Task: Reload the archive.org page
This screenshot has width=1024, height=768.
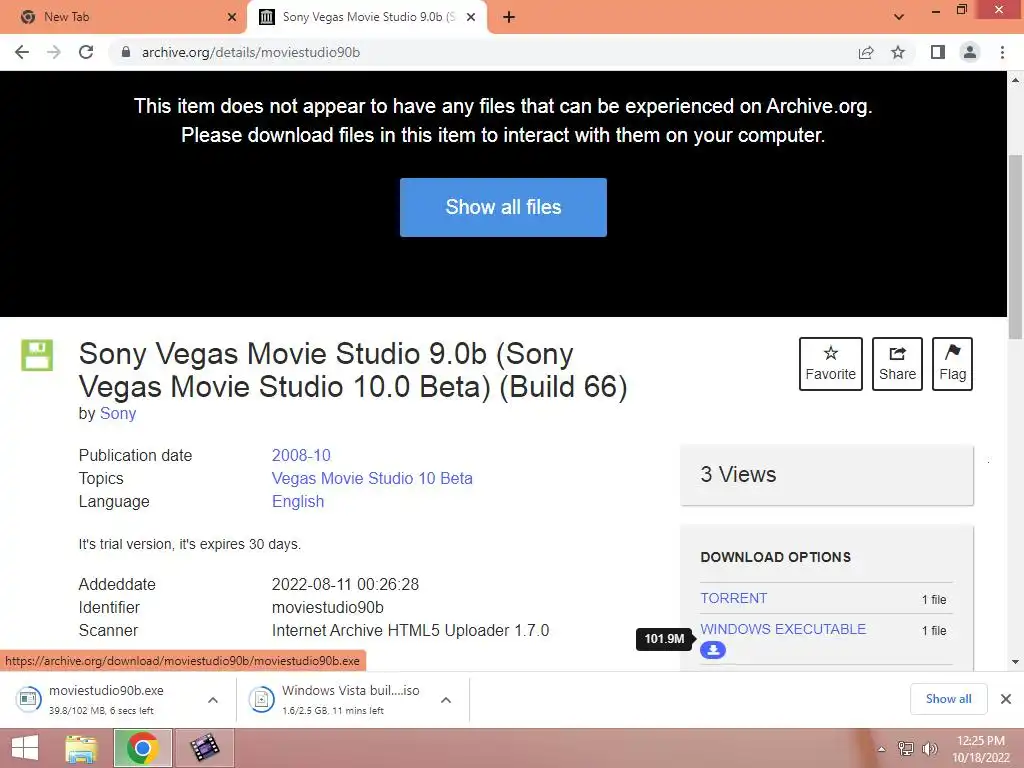Action: click(86, 52)
